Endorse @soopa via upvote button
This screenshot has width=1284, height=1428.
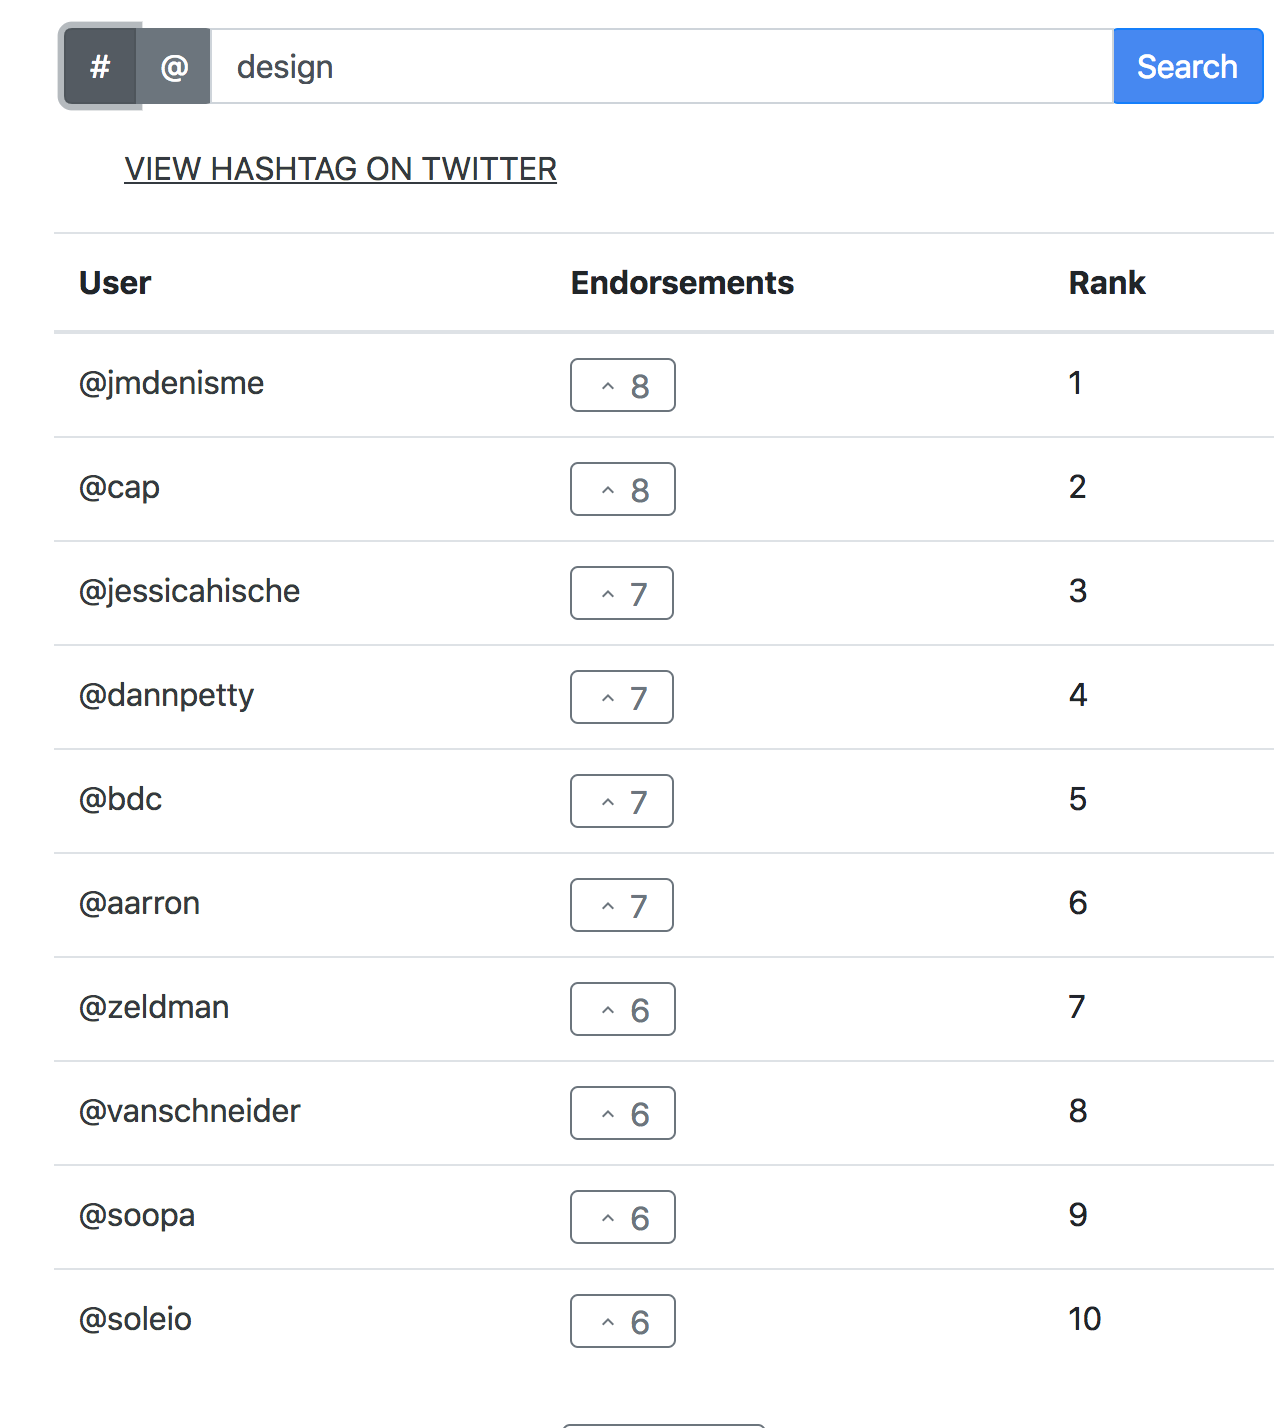coord(622,1217)
